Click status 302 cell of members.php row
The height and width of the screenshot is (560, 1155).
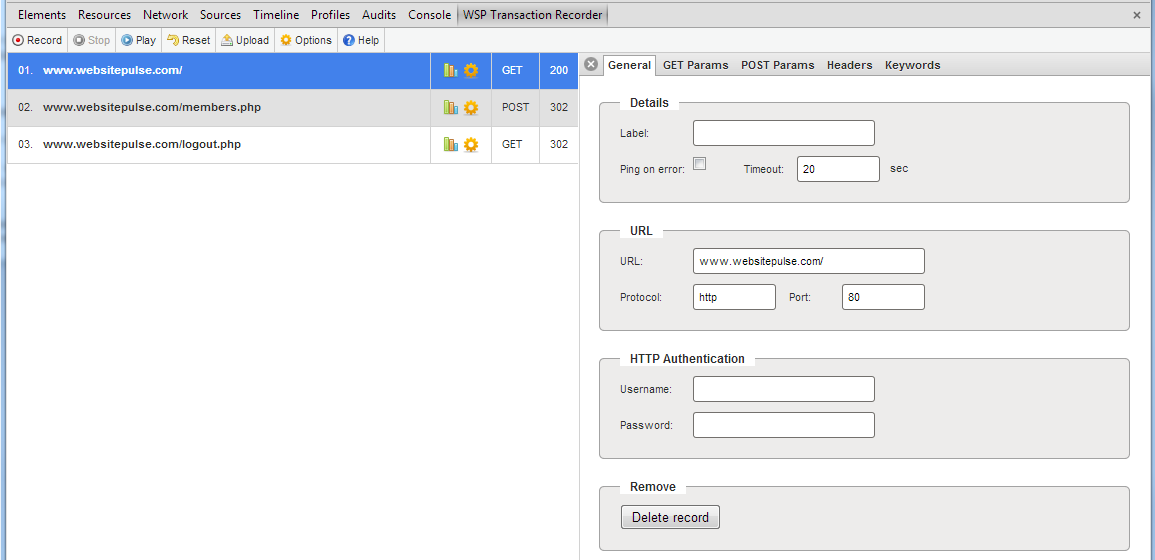pos(559,108)
